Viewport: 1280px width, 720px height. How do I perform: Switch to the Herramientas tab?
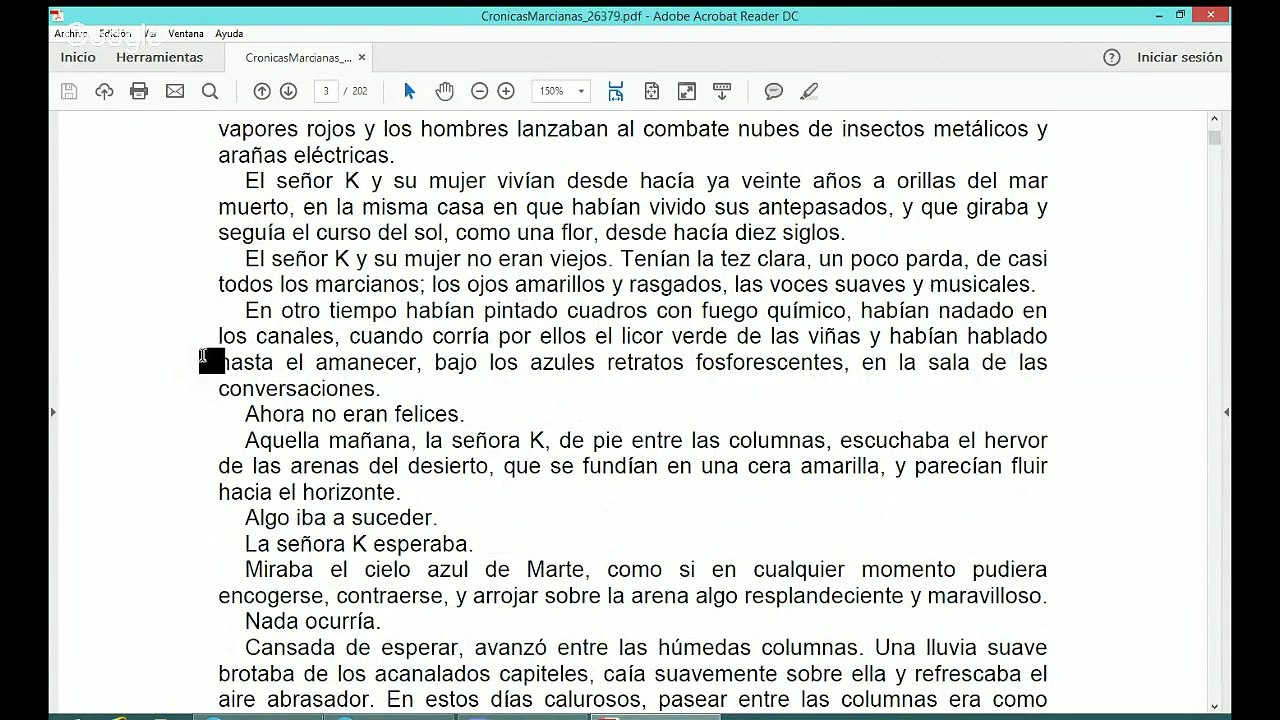tap(160, 58)
